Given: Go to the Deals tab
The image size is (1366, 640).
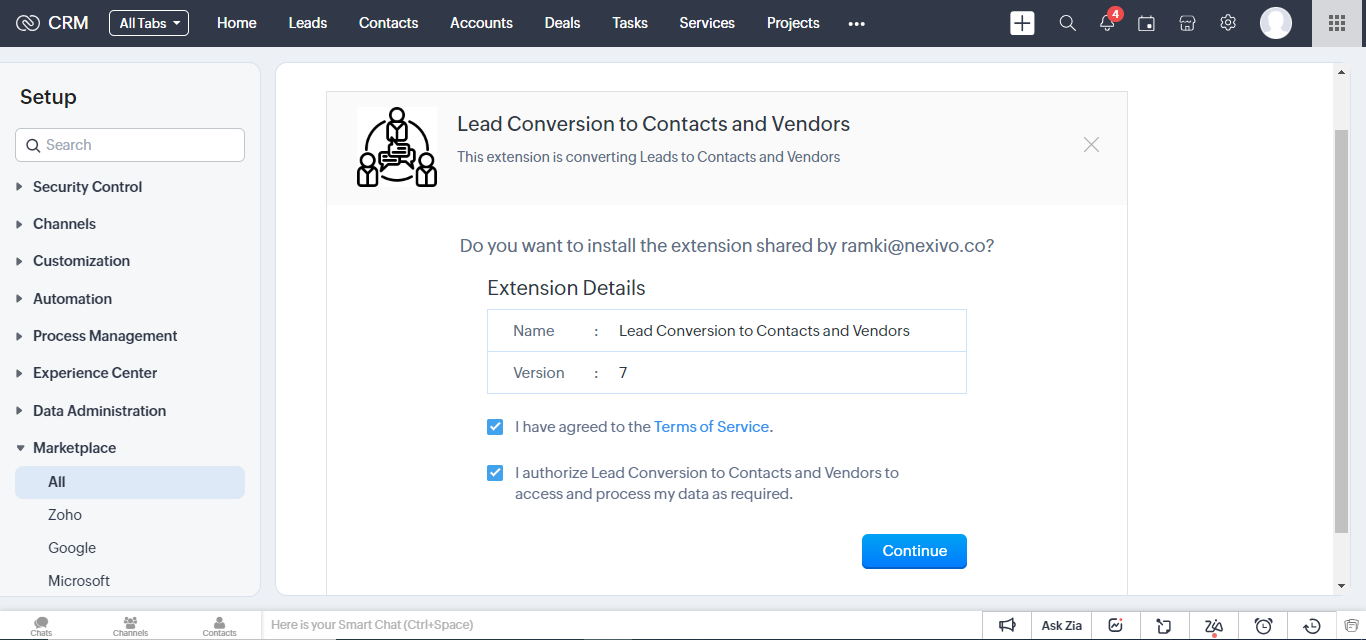Looking at the screenshot, I should click(x=562, y=23).
